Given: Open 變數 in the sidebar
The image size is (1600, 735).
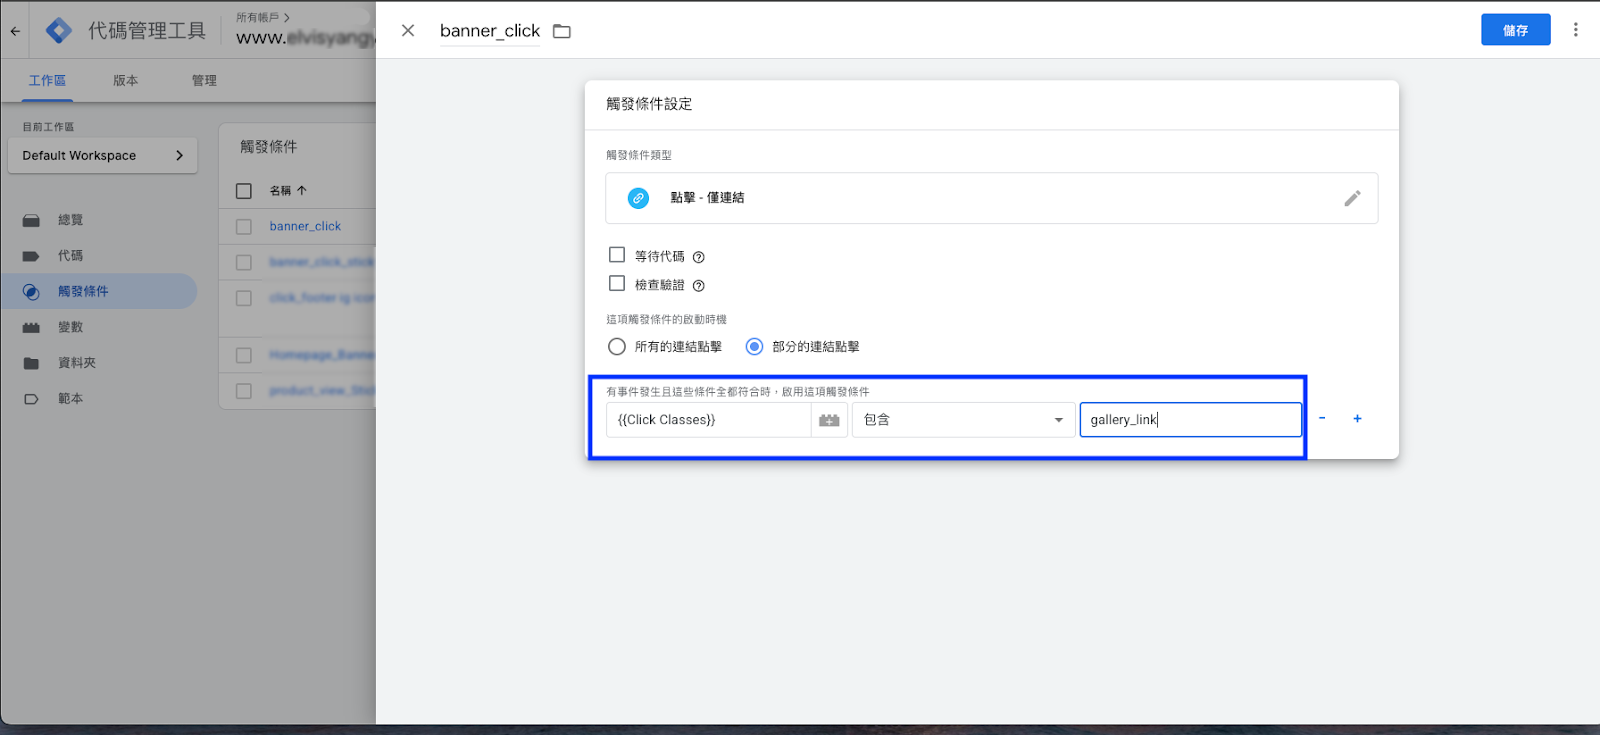Looking at the screenshot, I should pos(70,327).
